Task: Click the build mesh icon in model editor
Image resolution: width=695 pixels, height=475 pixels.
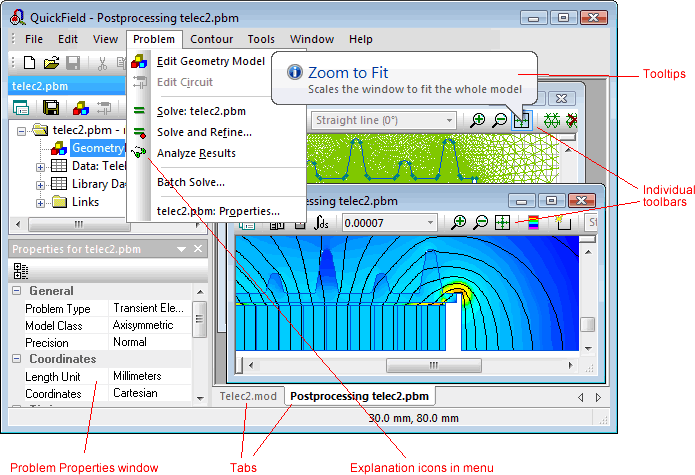Action: [552, 120]
